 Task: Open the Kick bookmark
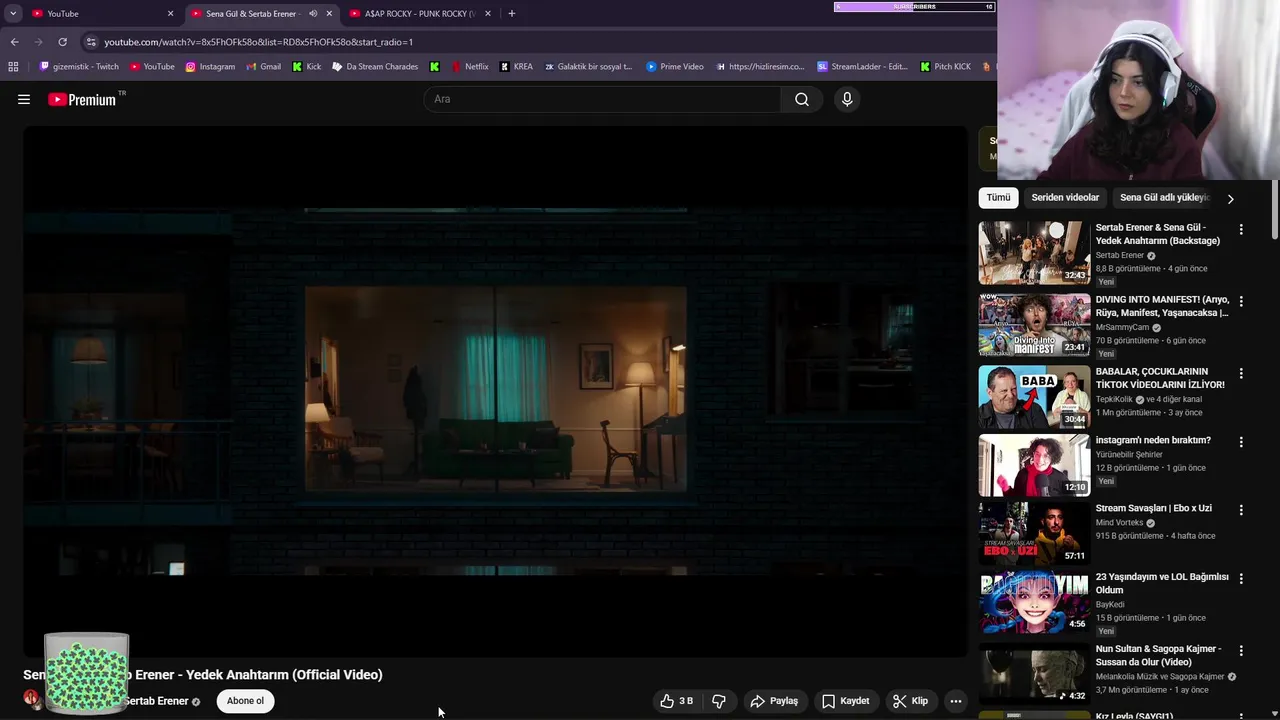(307, 67)
